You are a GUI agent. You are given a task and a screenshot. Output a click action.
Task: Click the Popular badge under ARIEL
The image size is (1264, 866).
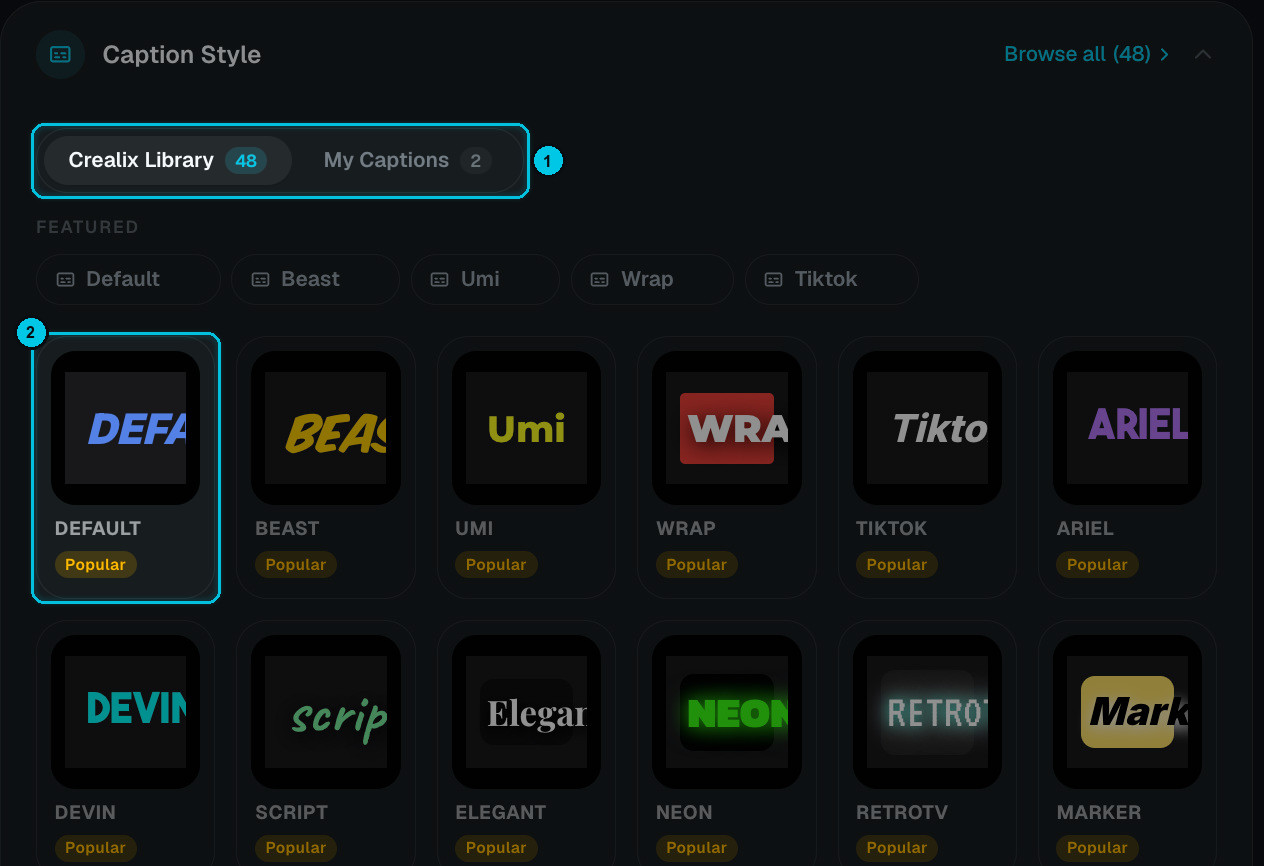click(1097, 565)
